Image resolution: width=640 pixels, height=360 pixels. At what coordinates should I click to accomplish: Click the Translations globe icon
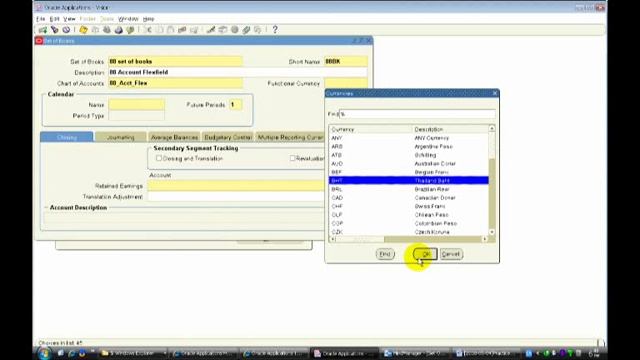click(235, 30)
